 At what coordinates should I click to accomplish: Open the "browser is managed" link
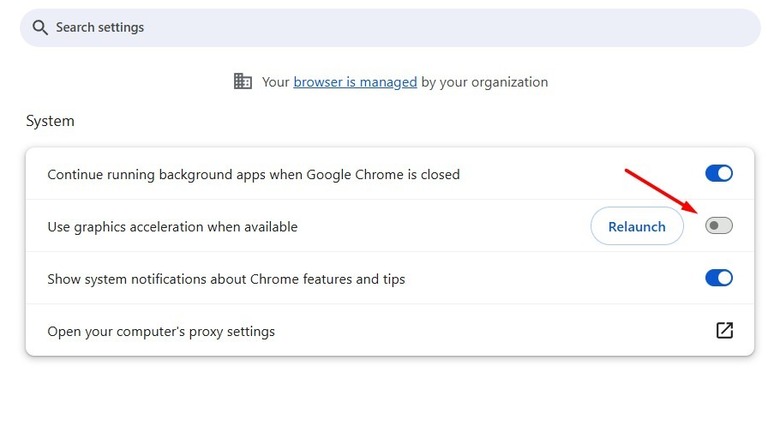355,82
